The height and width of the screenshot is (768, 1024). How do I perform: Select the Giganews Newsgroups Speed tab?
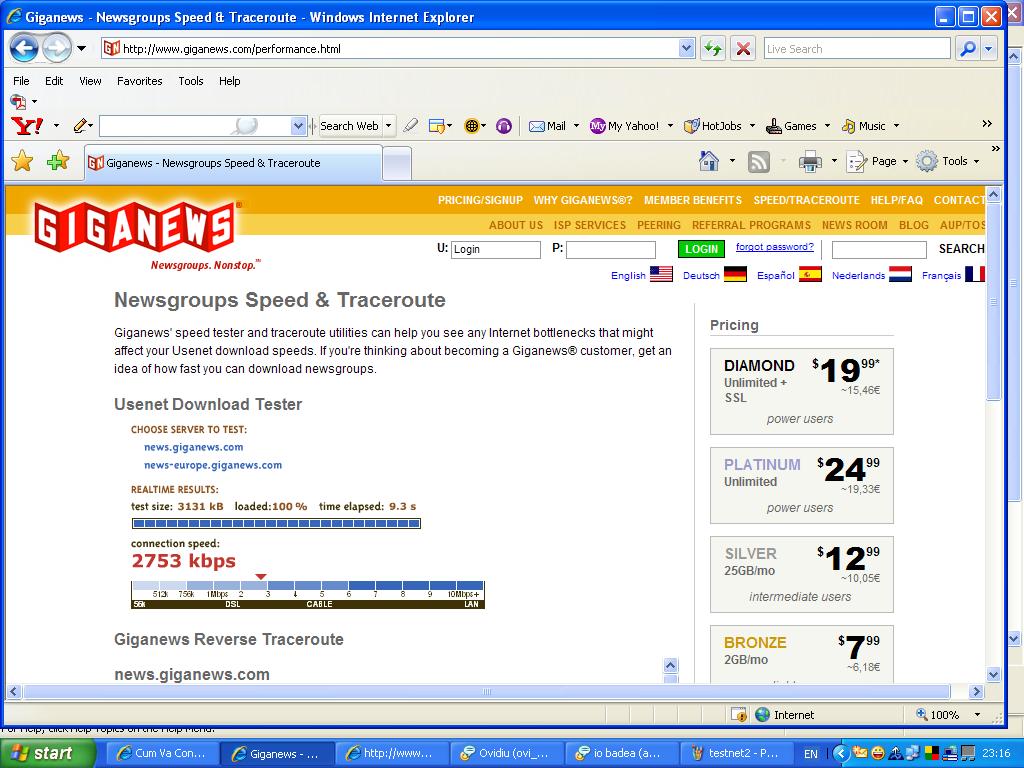[233, 163]
